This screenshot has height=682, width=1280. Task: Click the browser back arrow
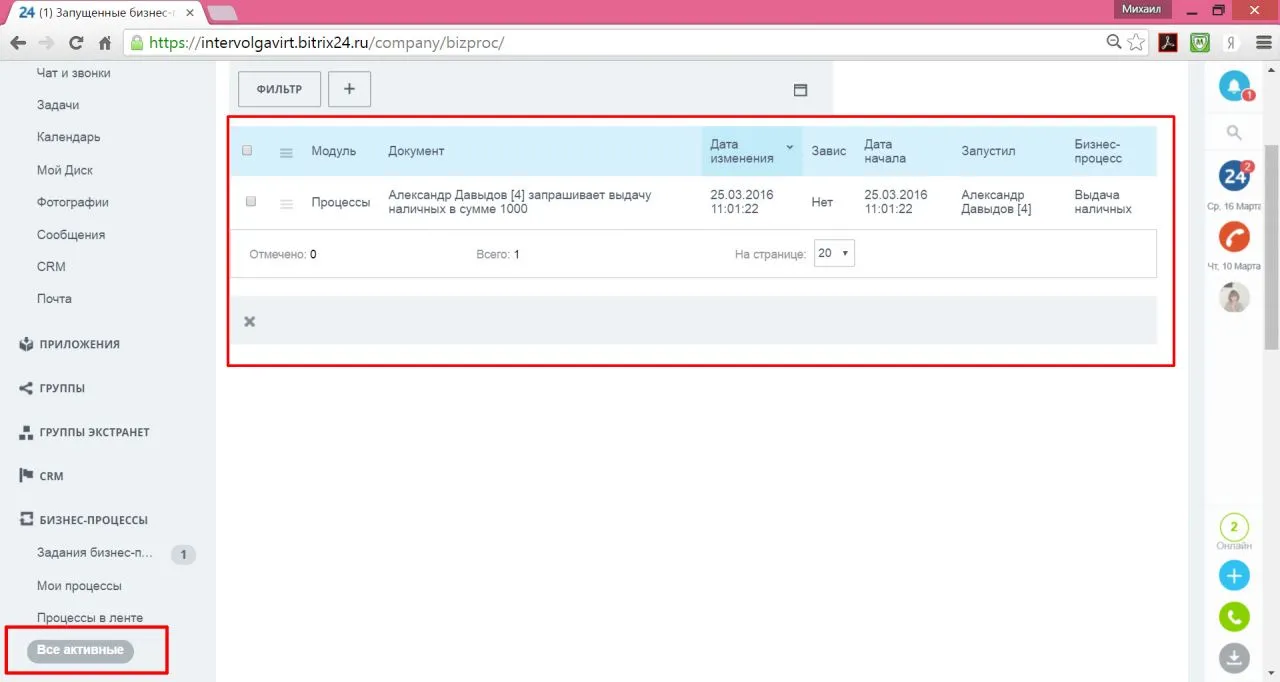(x=17, y=43)
